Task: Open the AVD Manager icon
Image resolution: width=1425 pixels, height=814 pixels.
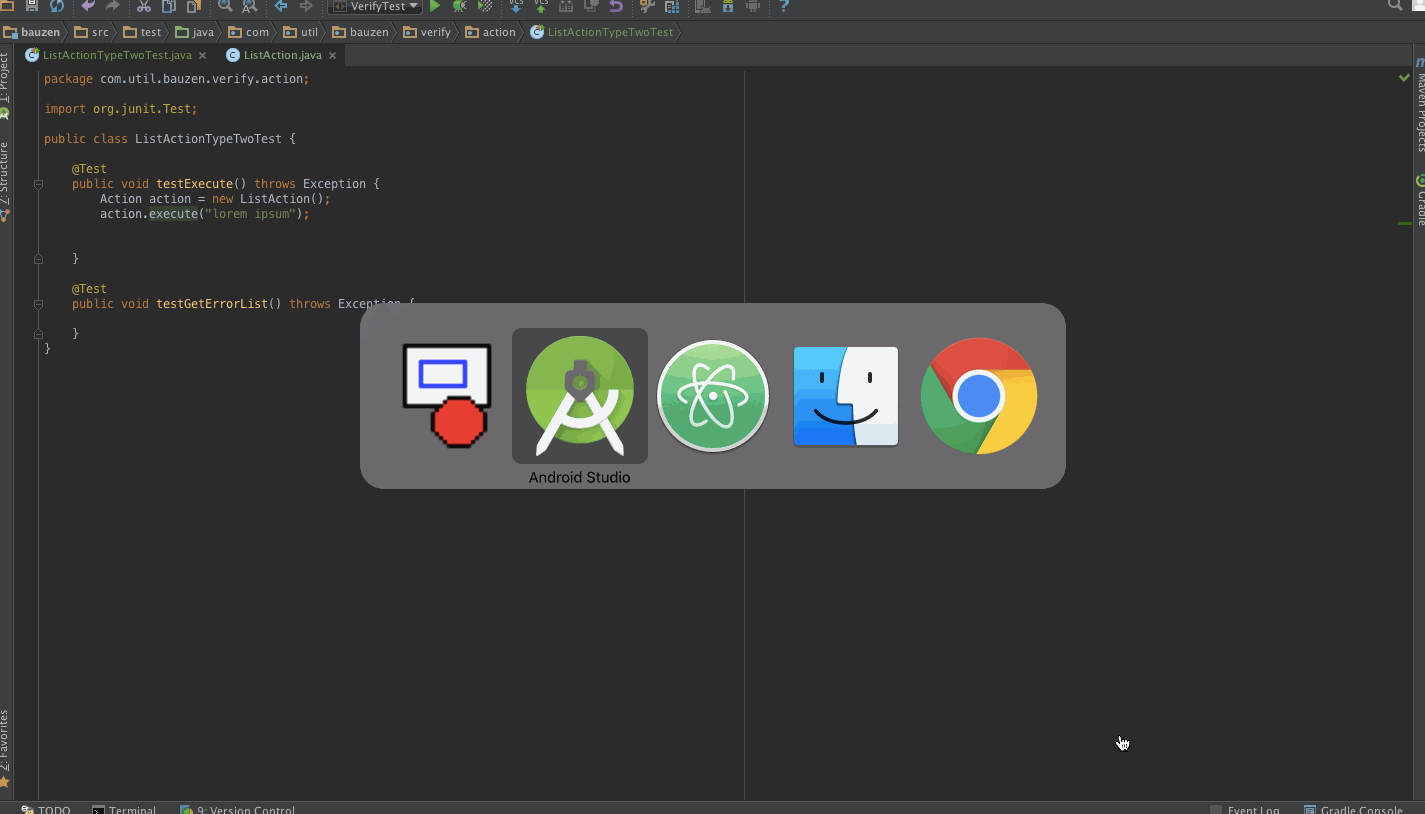Action: pos(703,6)
